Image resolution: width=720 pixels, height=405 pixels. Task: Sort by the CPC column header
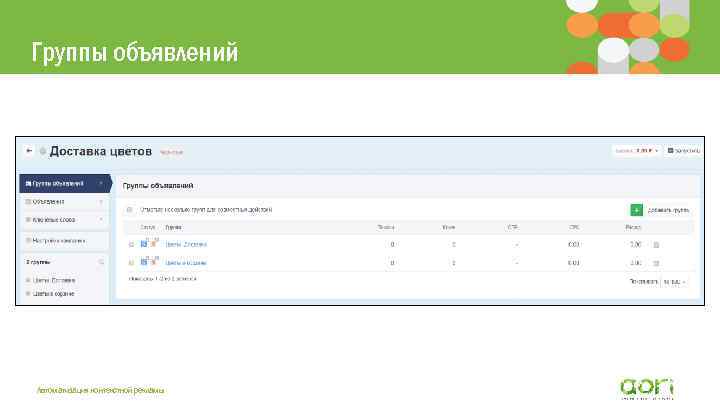coord(574,227)
